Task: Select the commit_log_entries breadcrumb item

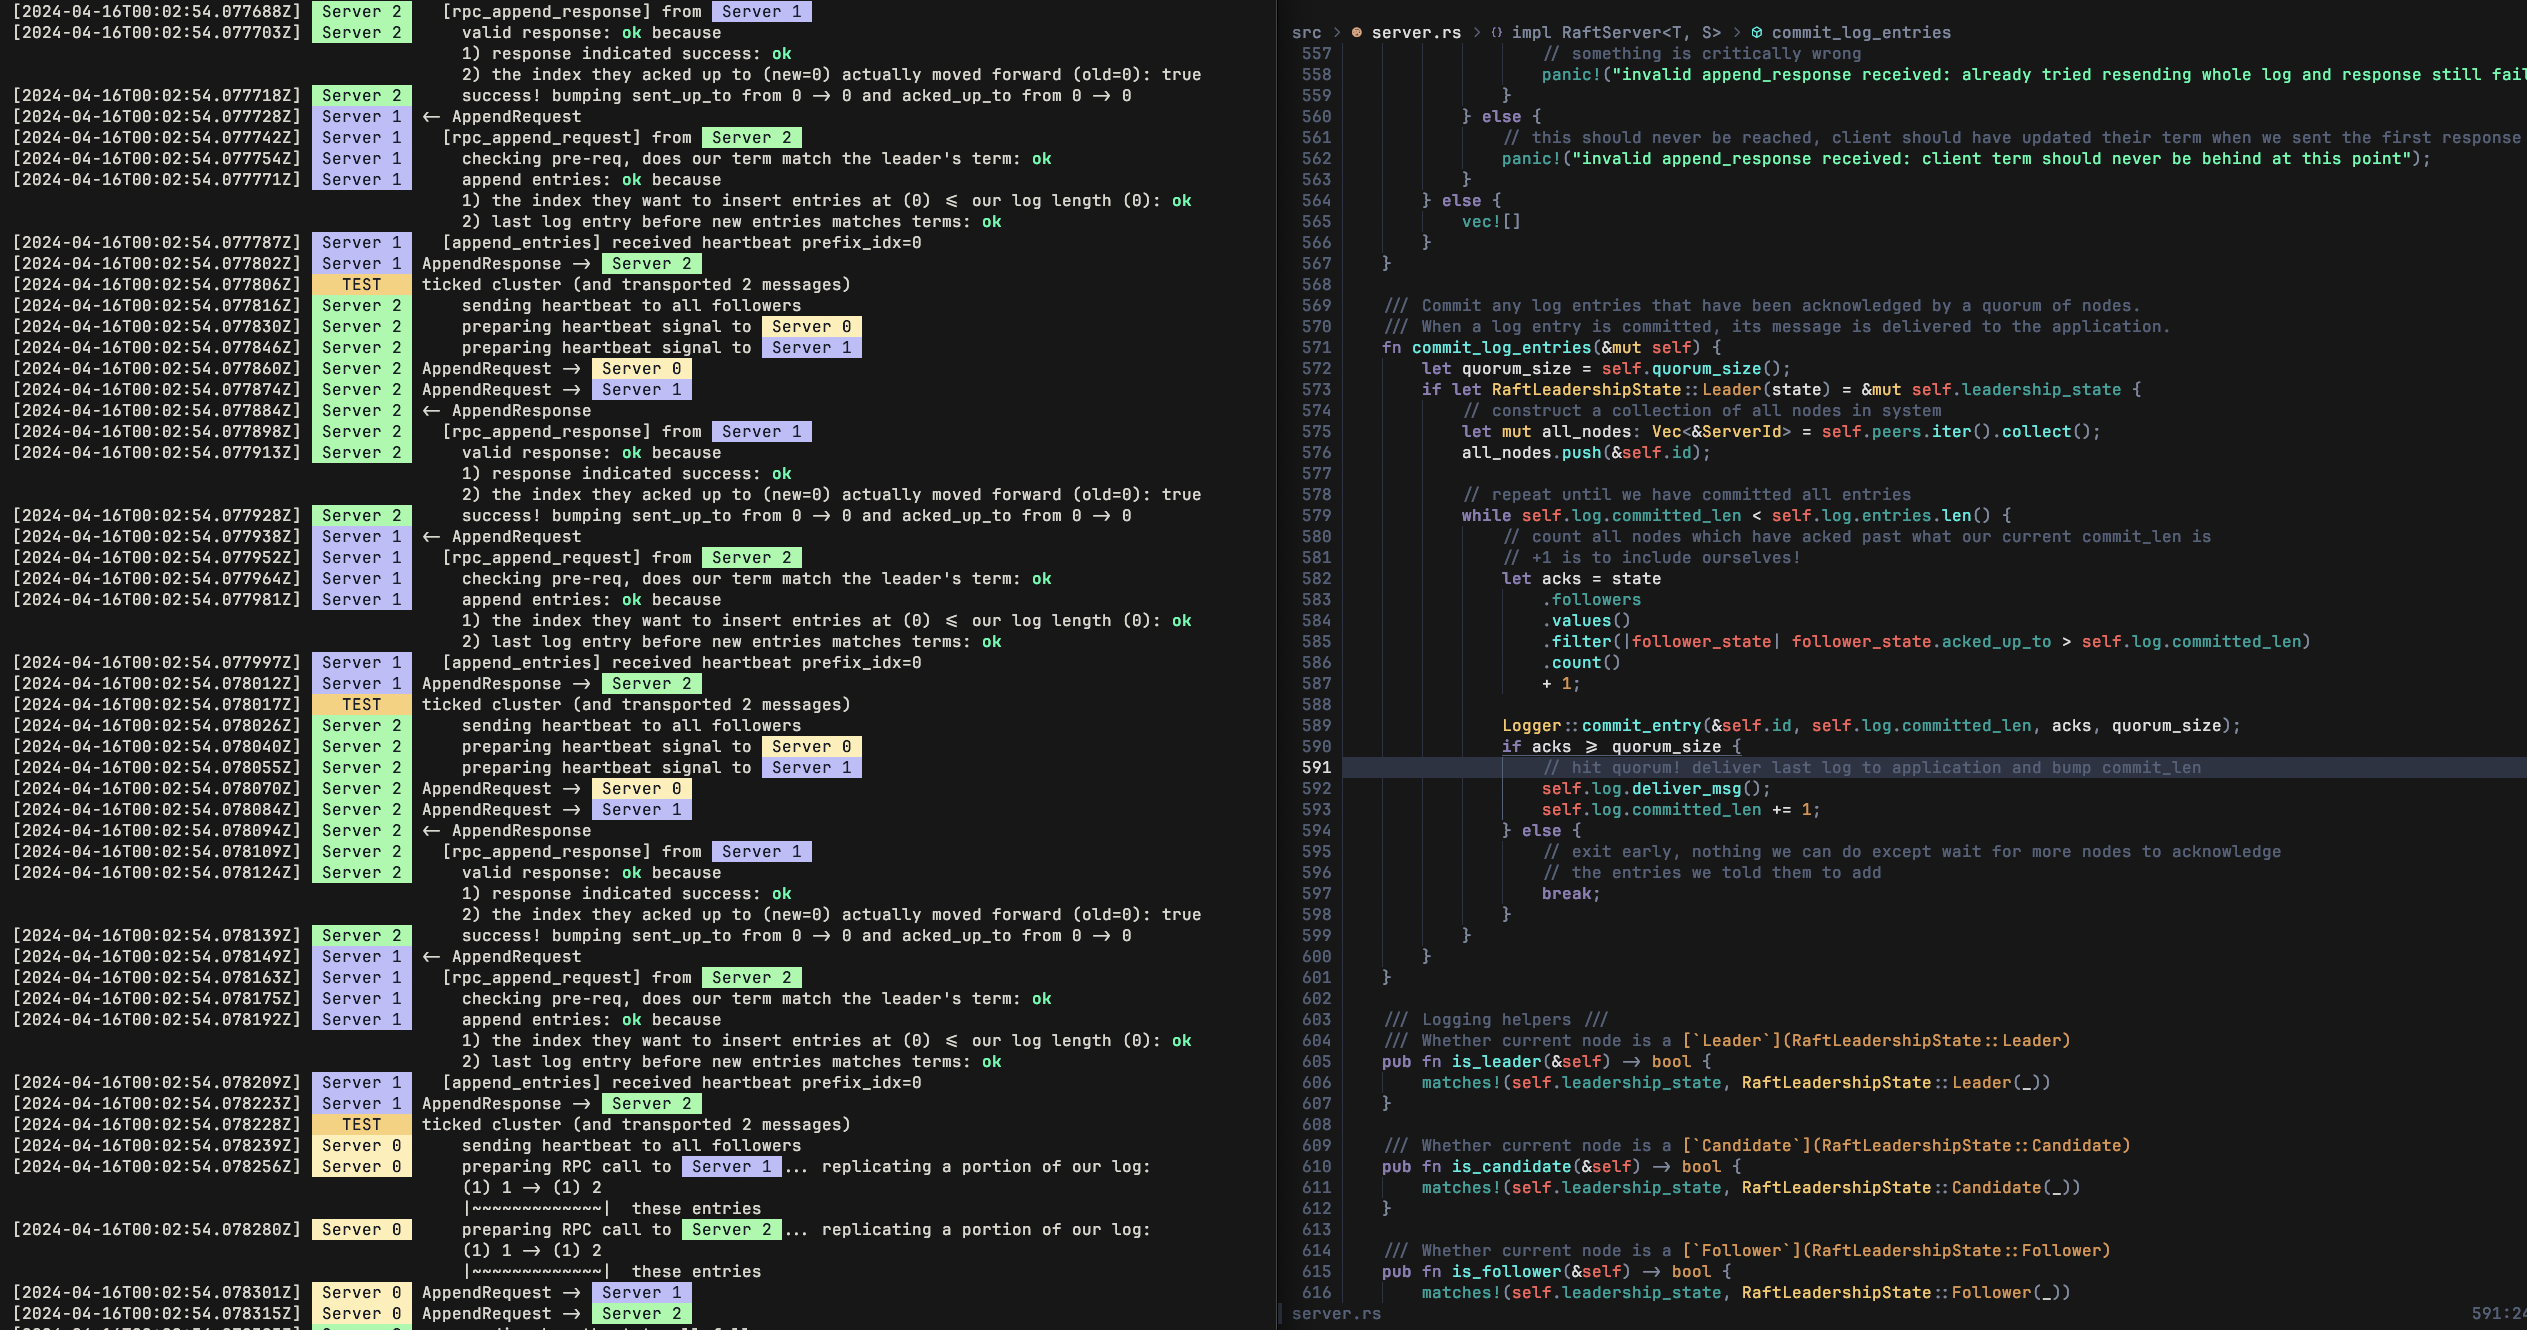Action: [1860, 32]
